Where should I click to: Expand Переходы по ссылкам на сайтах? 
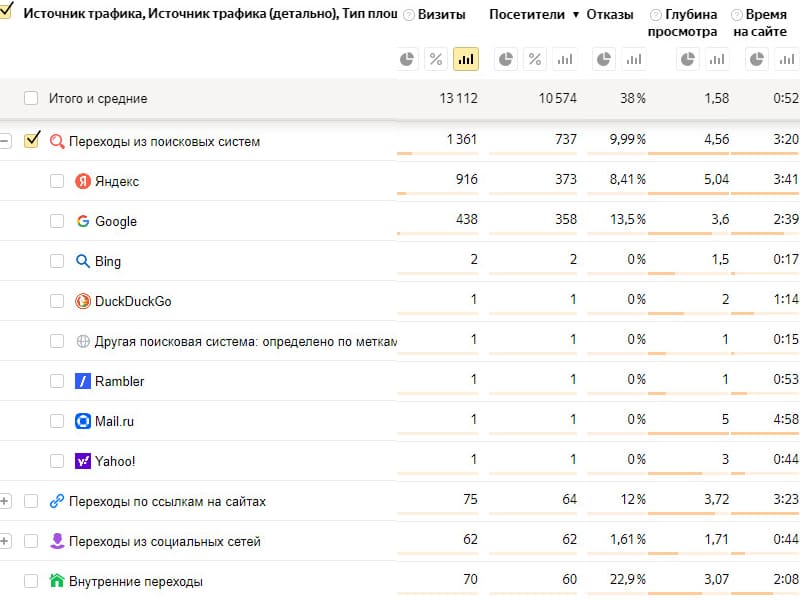pos(5,501)
